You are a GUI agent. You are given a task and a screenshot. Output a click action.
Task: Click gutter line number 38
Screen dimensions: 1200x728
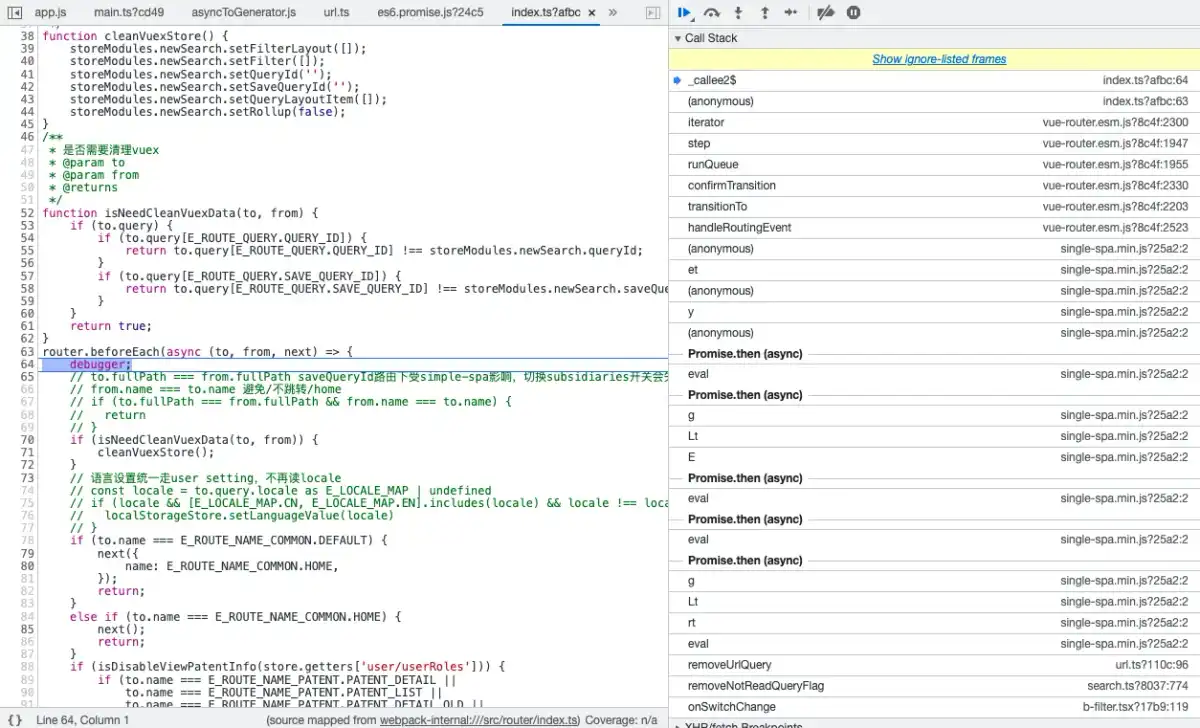tap(27, 36)
